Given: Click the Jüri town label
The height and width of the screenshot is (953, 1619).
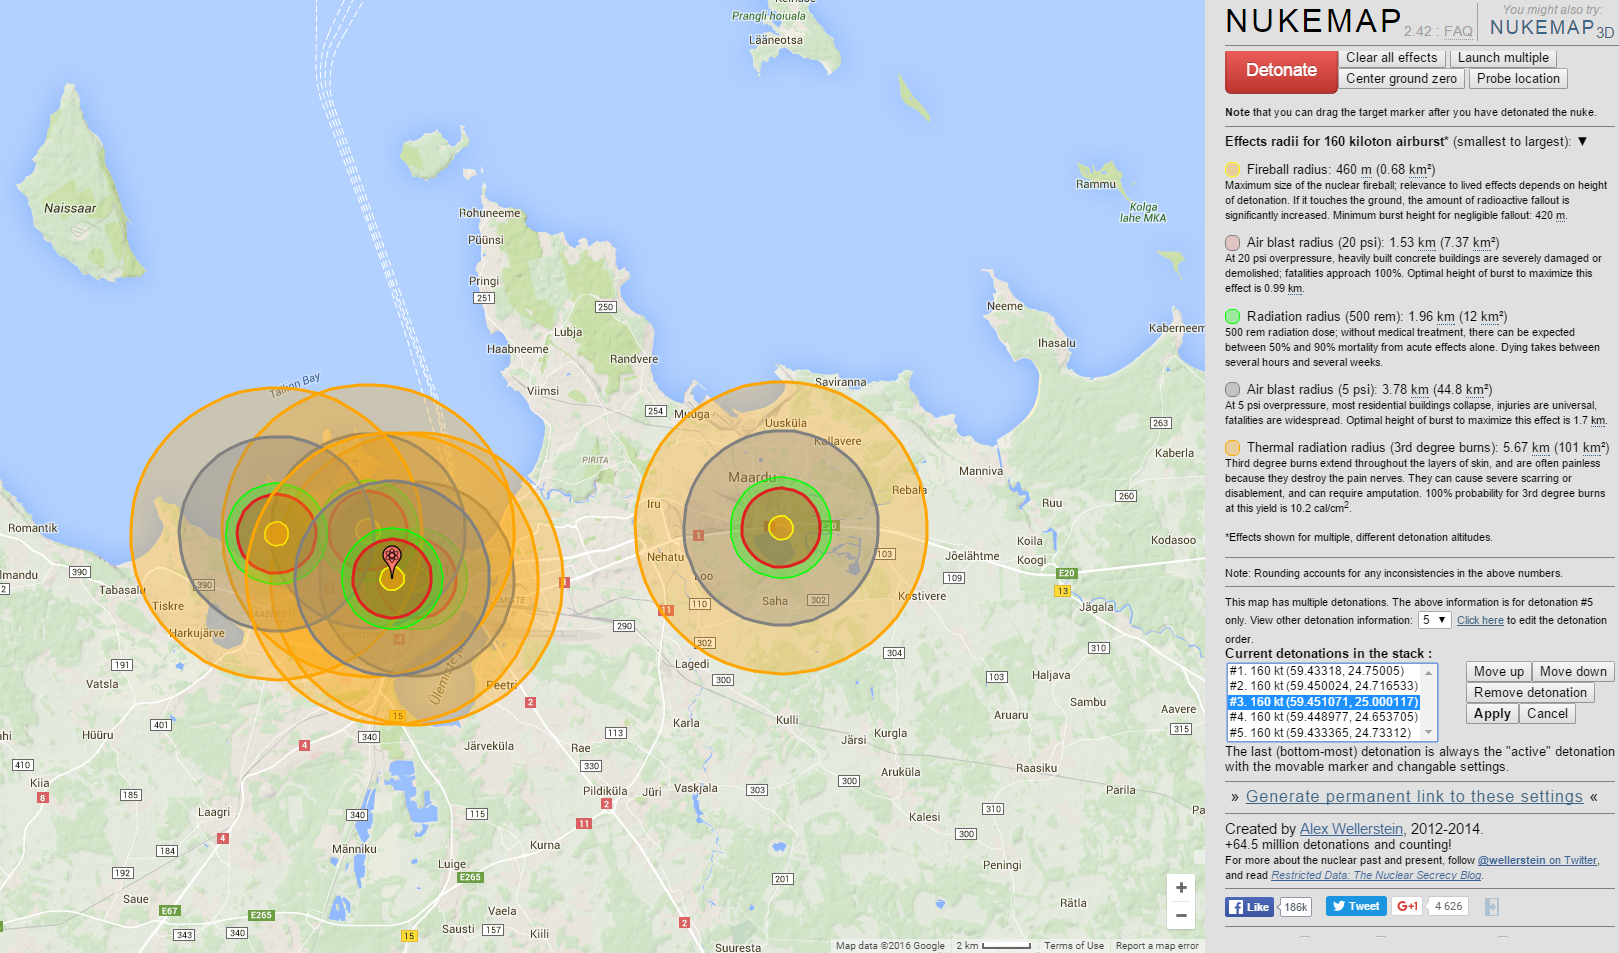Looking at the screenshot, I should tap(652, 792).
